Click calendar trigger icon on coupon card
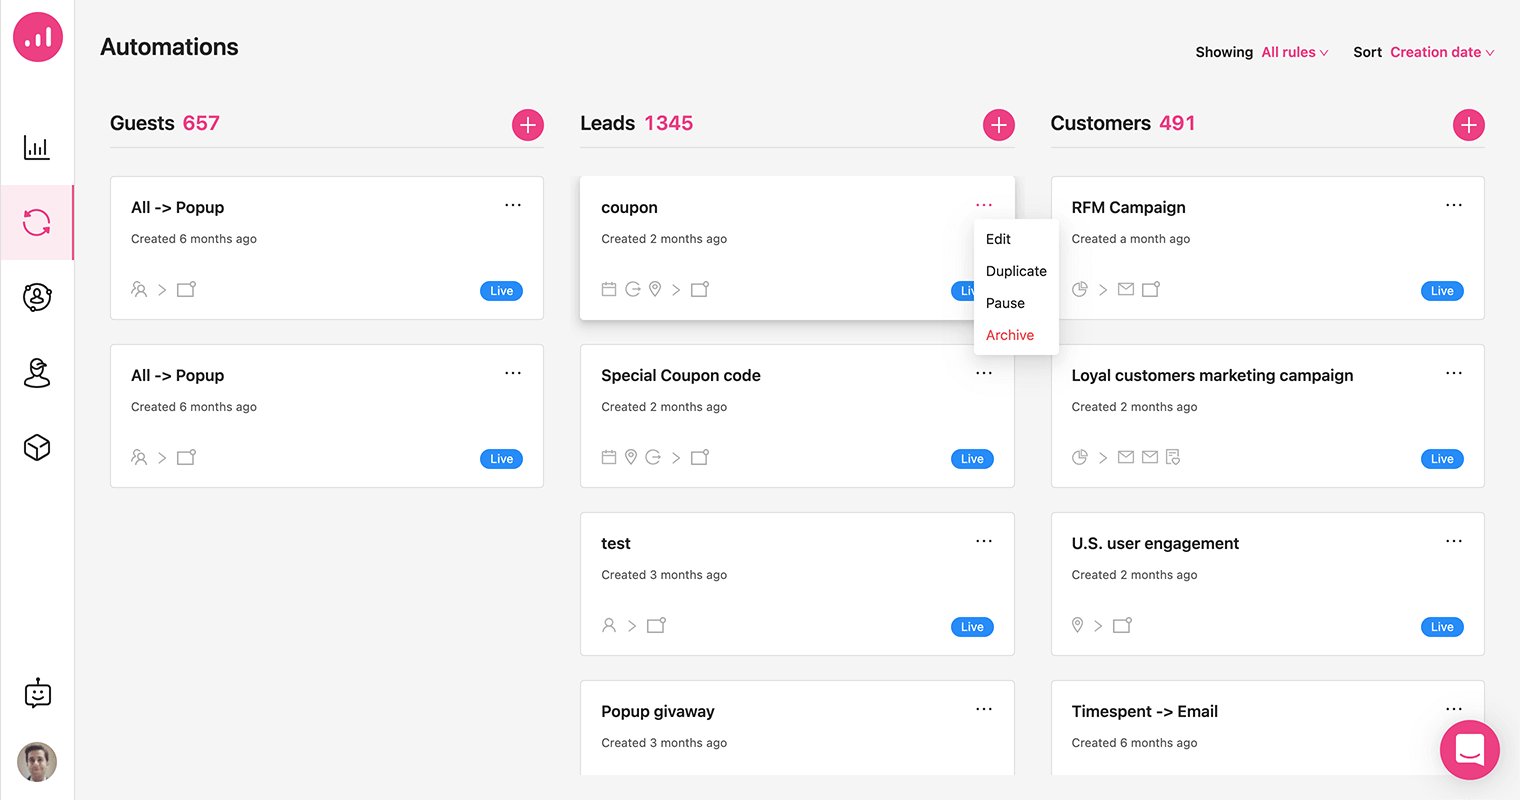1520x800 pixels. click(609, 289)
